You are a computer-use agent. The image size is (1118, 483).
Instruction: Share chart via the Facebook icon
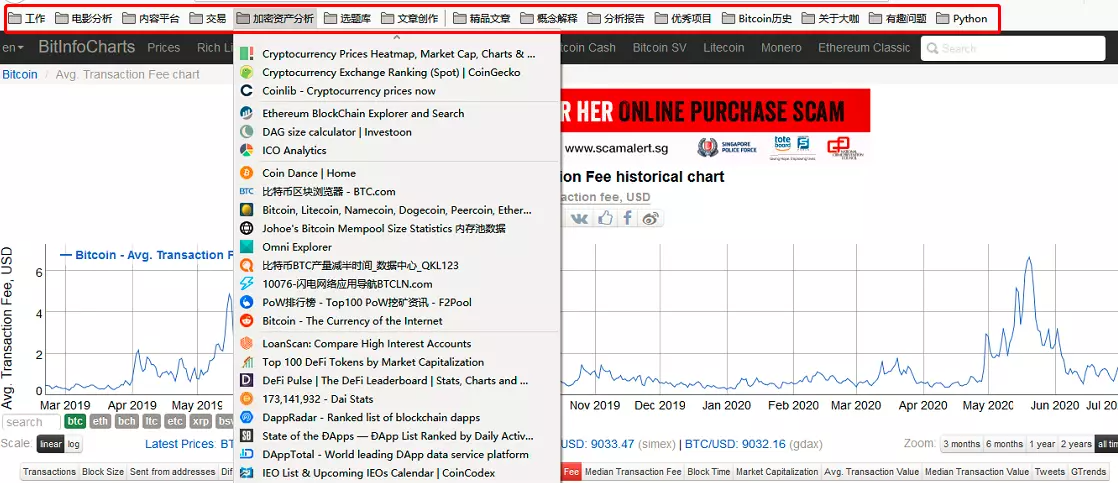(628, 218)
